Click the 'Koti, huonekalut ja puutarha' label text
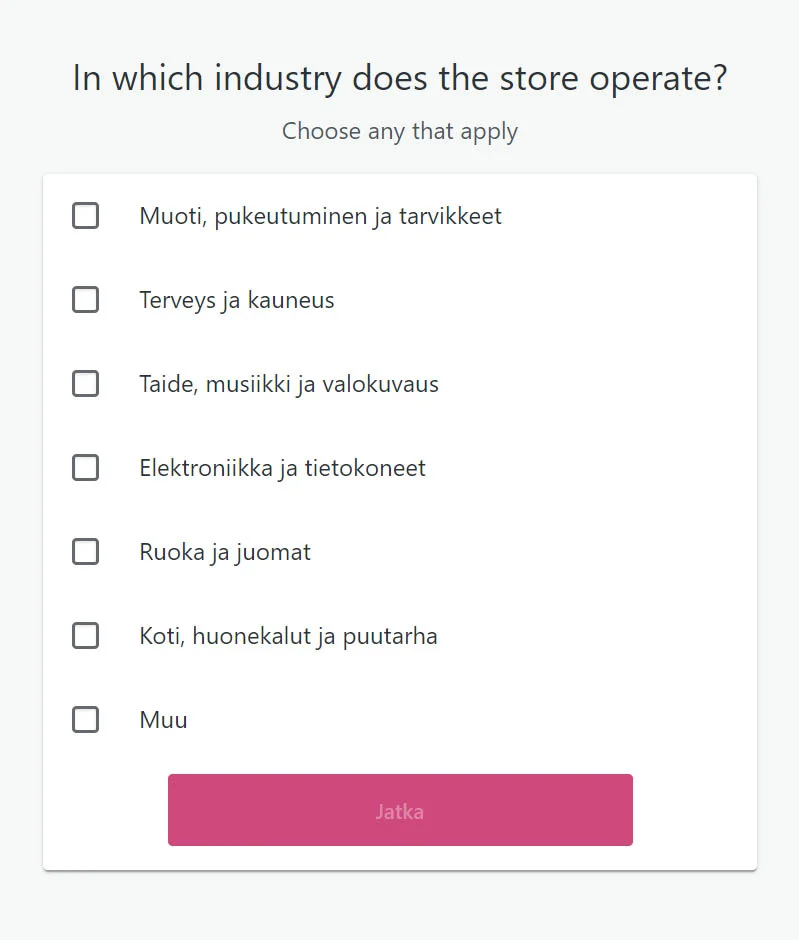The width and height of the screenshot is (799, 940). (288, 636)
